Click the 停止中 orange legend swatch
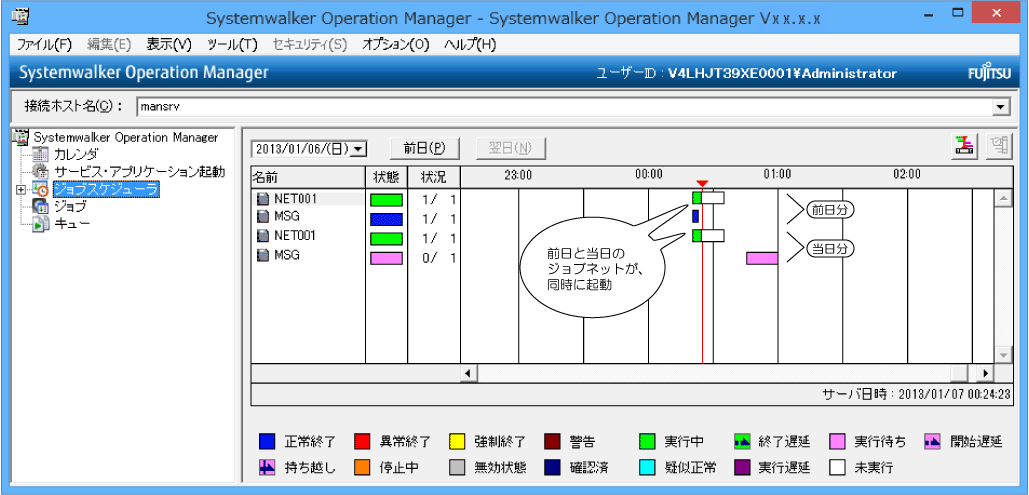Image resolution: width=1029 pixels, height=495 pixels. click(362, 467)
